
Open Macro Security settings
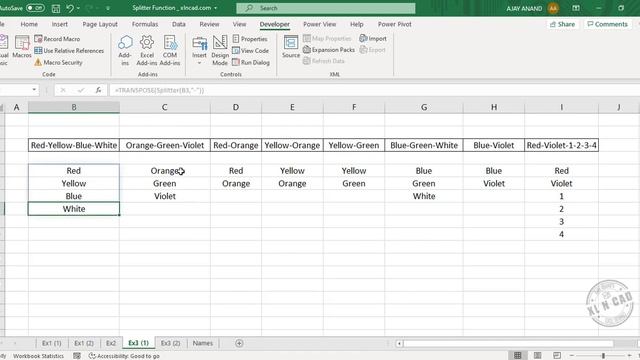click(x=58, y=62)
